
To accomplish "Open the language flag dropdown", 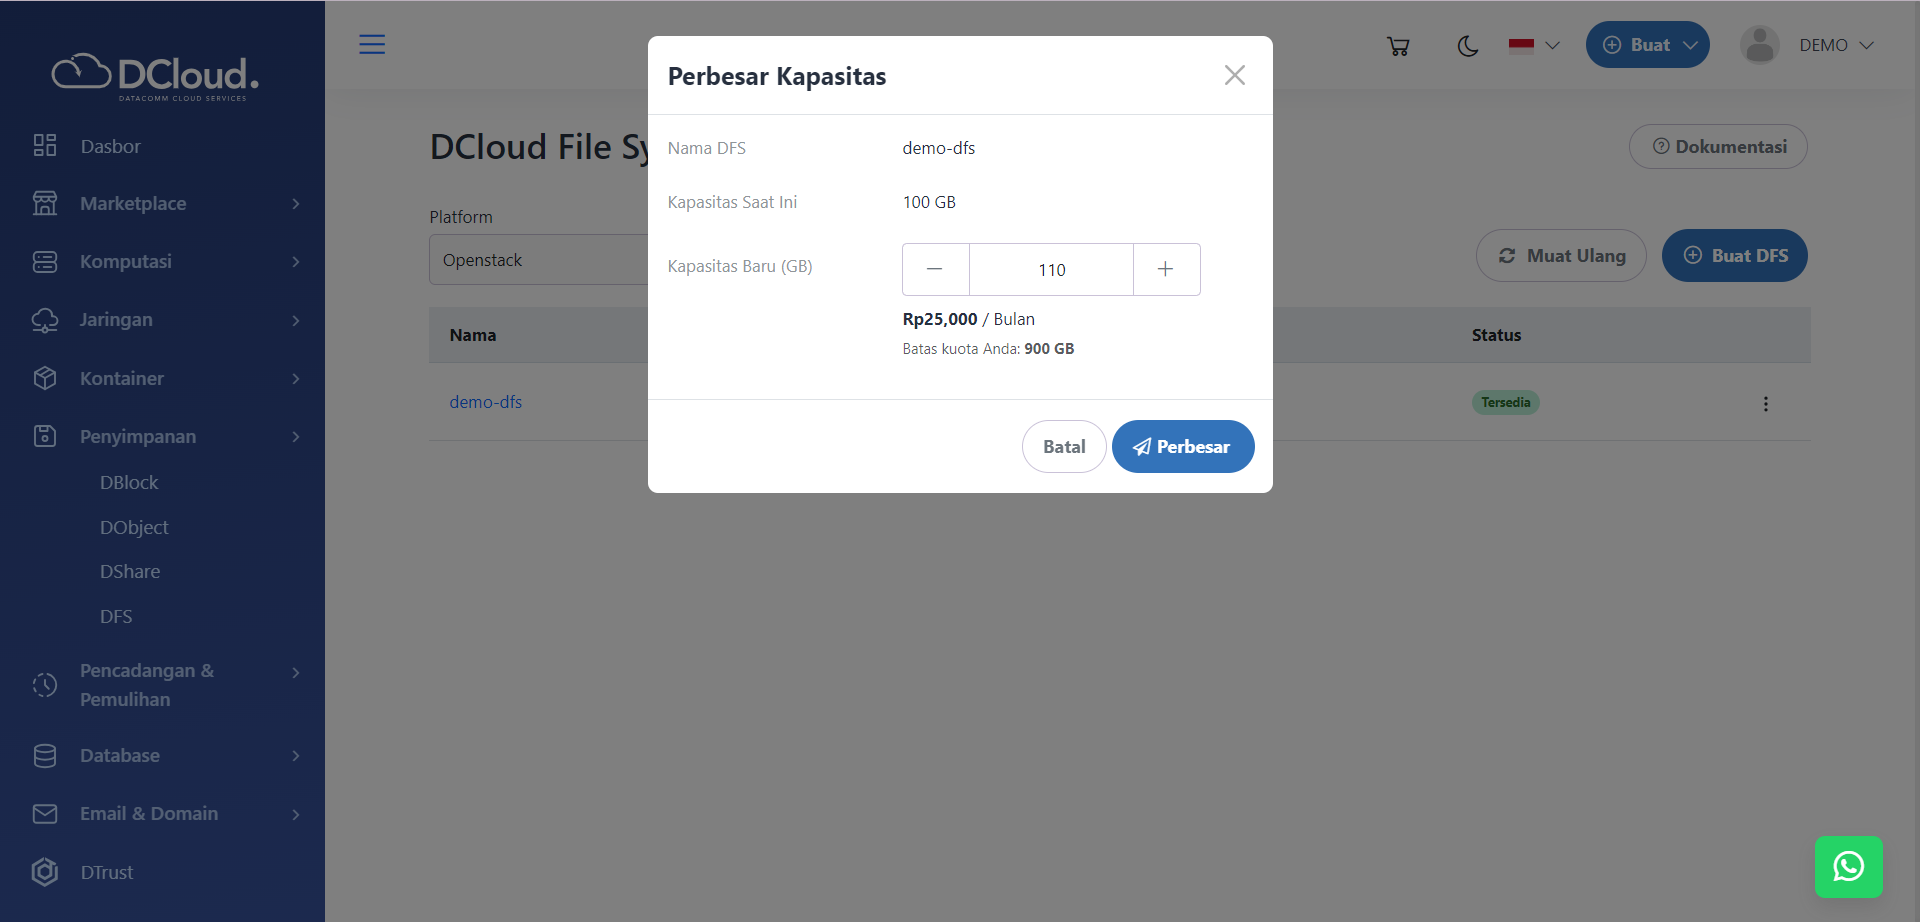I will tap(1534, 46).
